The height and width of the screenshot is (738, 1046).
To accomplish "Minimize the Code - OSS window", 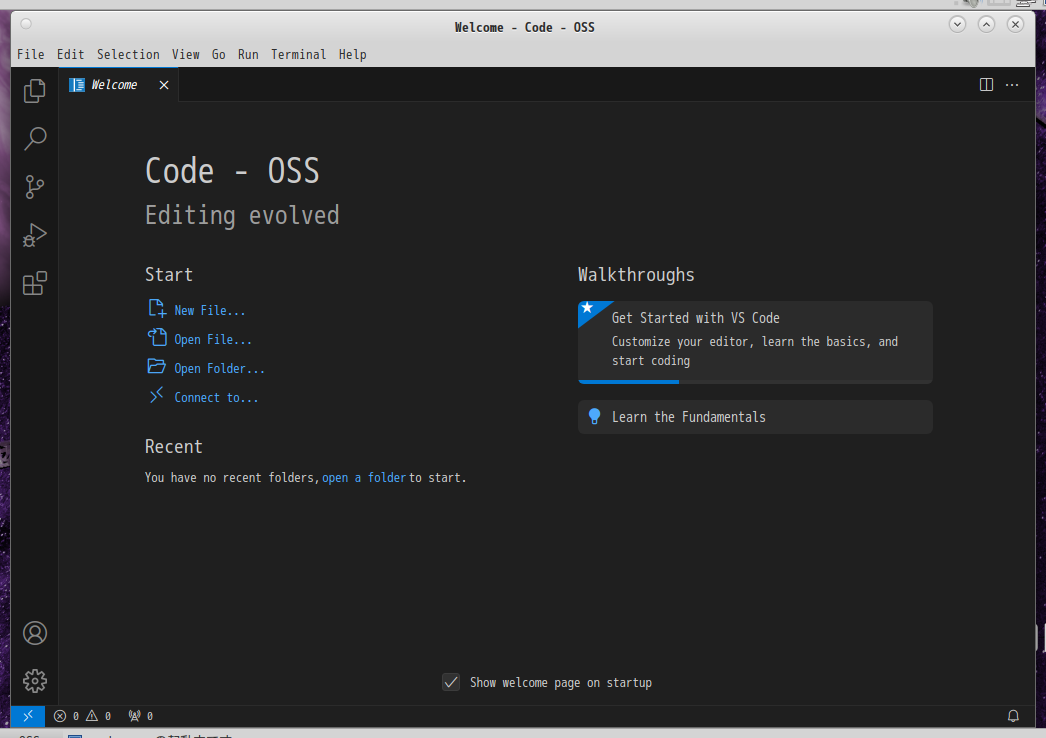I will (957, 25).
